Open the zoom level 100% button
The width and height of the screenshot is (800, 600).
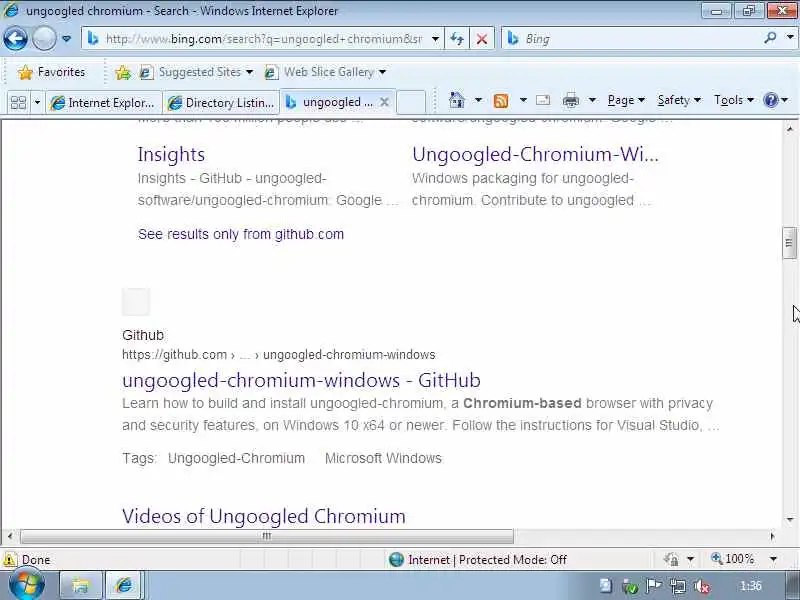pyautogui.click(x=733, y=559)
